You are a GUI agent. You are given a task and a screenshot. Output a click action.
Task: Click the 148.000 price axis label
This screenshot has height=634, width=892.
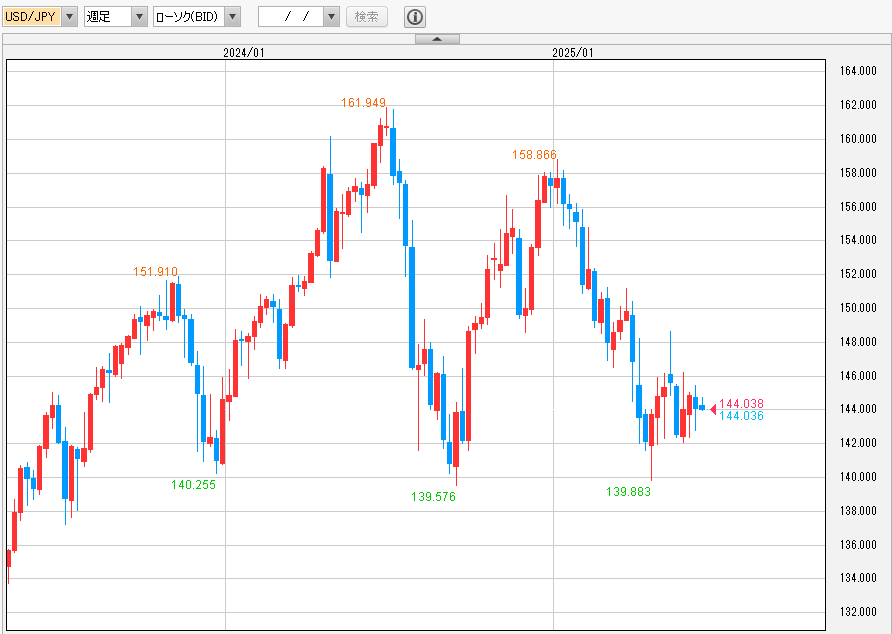click(x=858, y=341)
